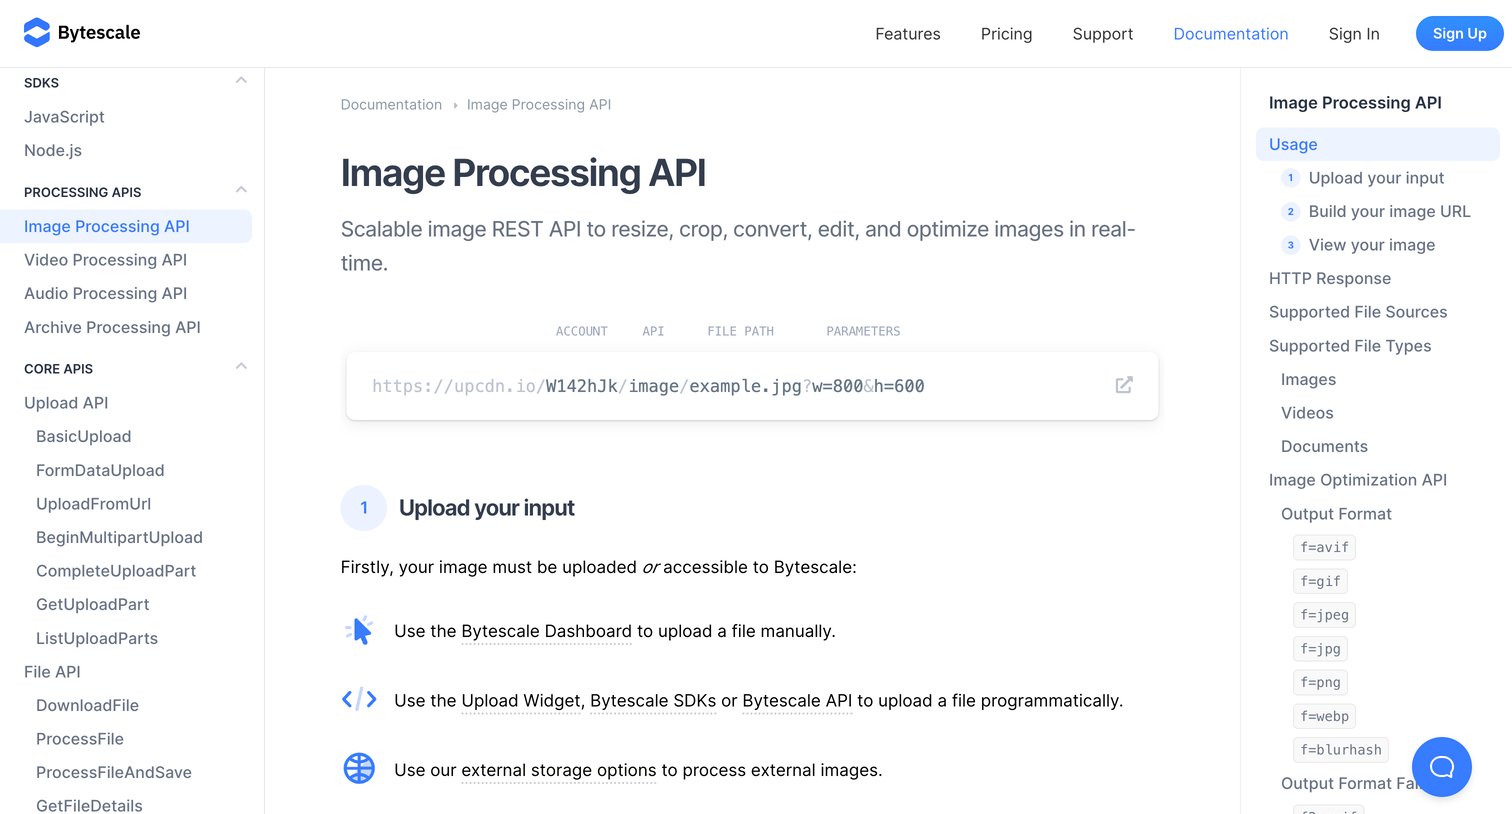Select Archive Processing API in sidebar
The width and height of the screenshot is (1512, 814).
pyautogui.click(x=112, y=327)
